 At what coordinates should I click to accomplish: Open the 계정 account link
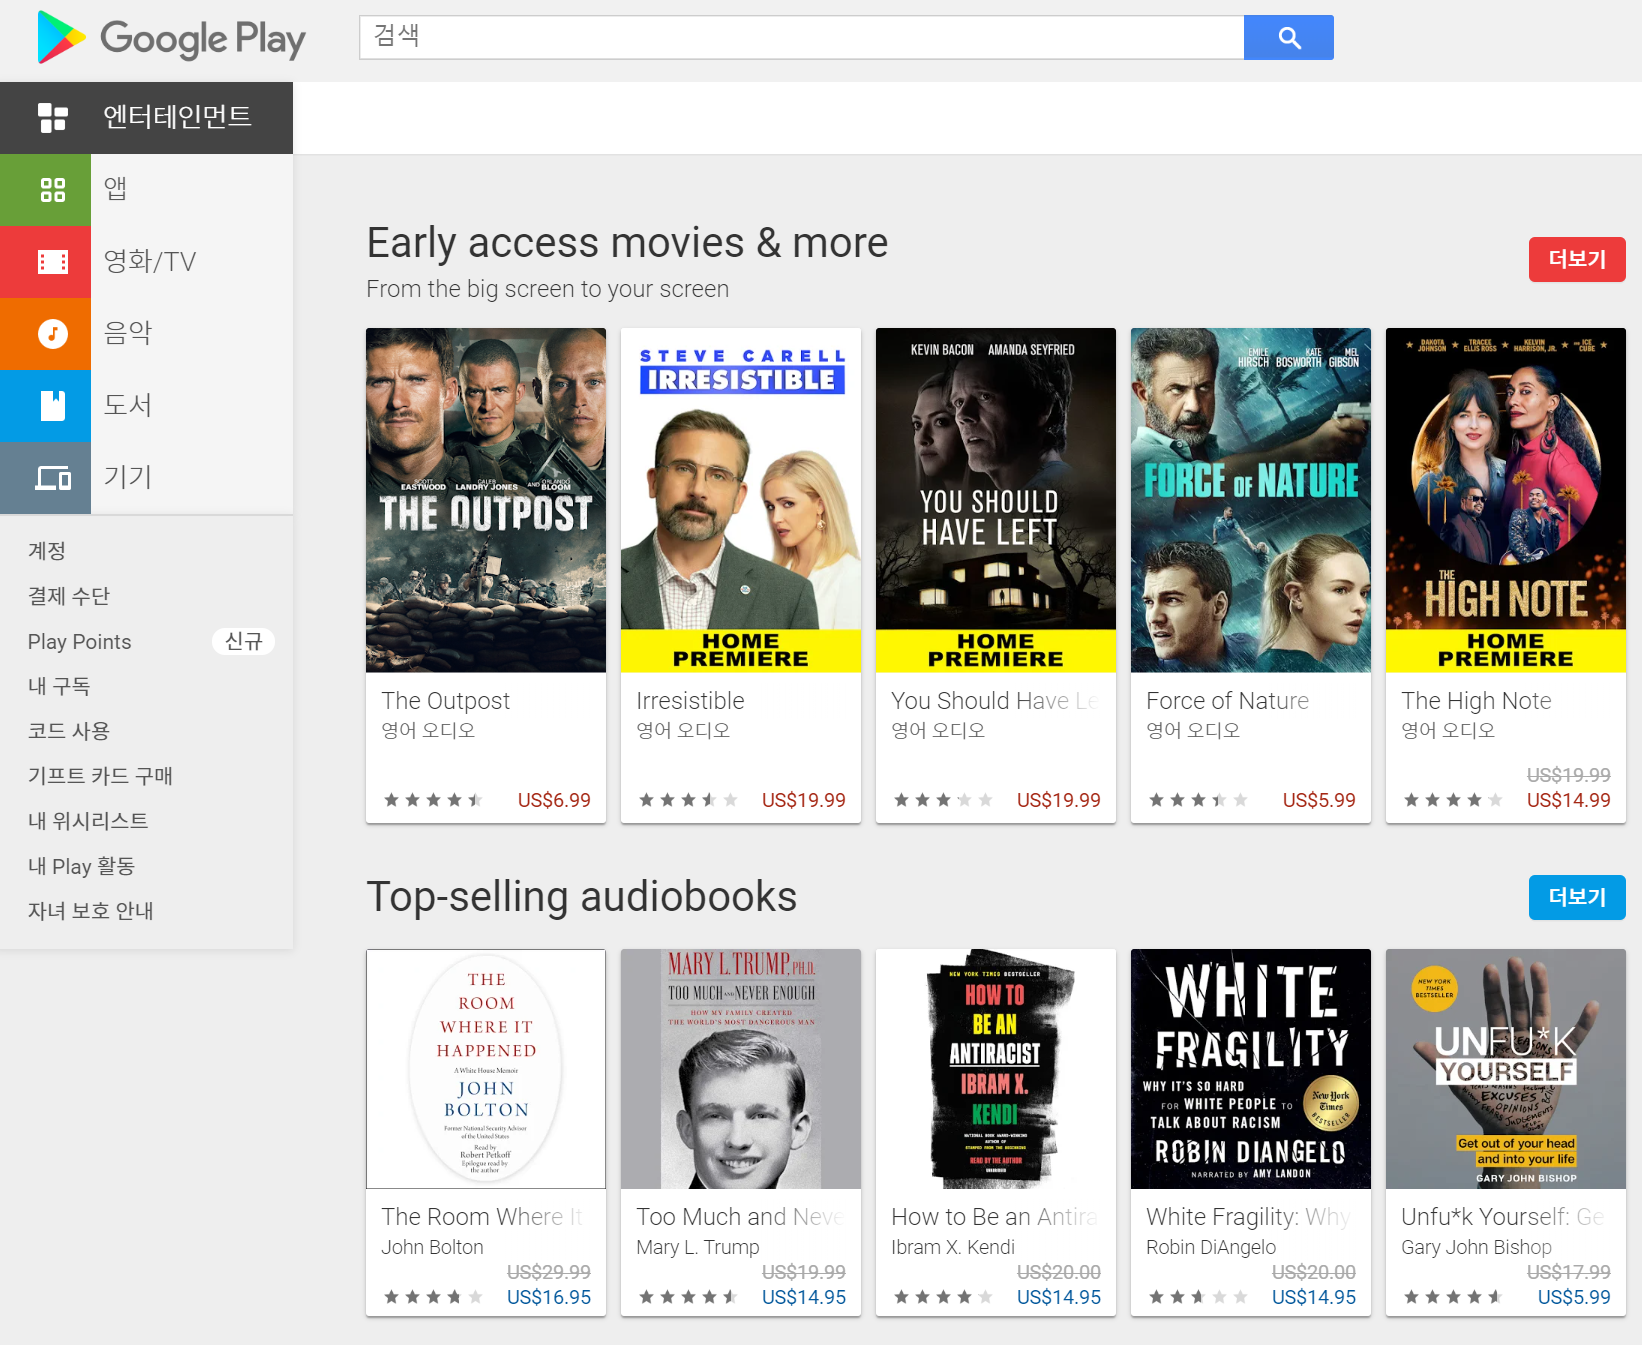coord(47,551)
